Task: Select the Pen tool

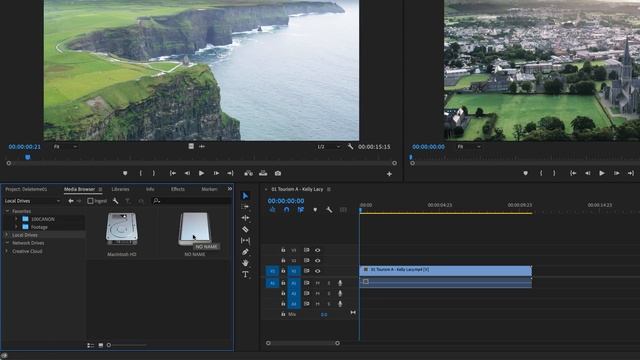Action: tap(245, 252)
